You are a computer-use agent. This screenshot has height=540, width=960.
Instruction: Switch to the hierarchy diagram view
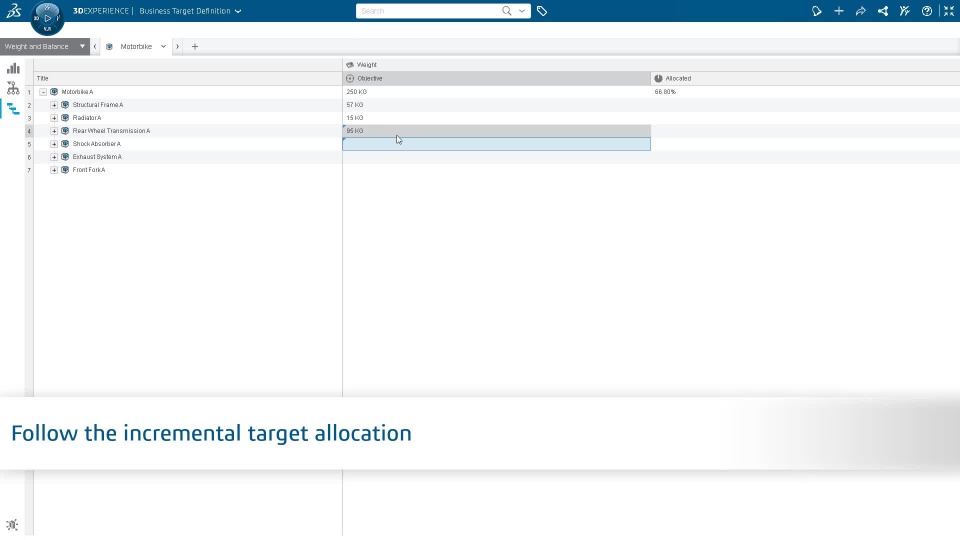[13, 88]
